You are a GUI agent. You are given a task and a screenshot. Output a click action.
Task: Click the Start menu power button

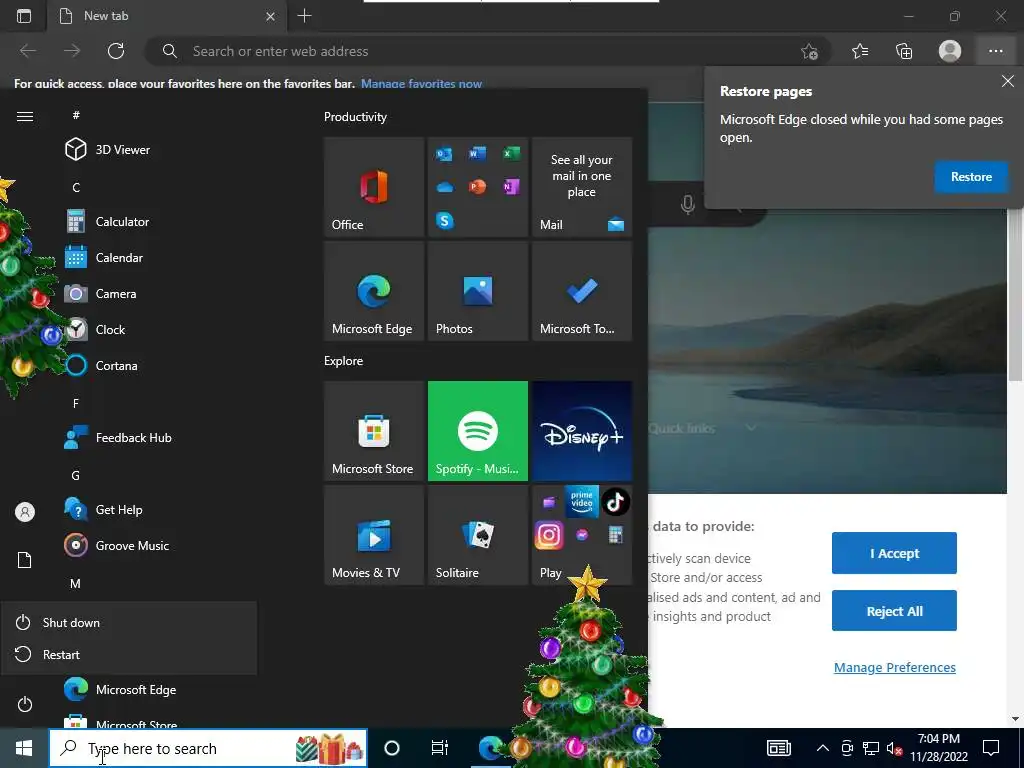[x=25, y=704]
